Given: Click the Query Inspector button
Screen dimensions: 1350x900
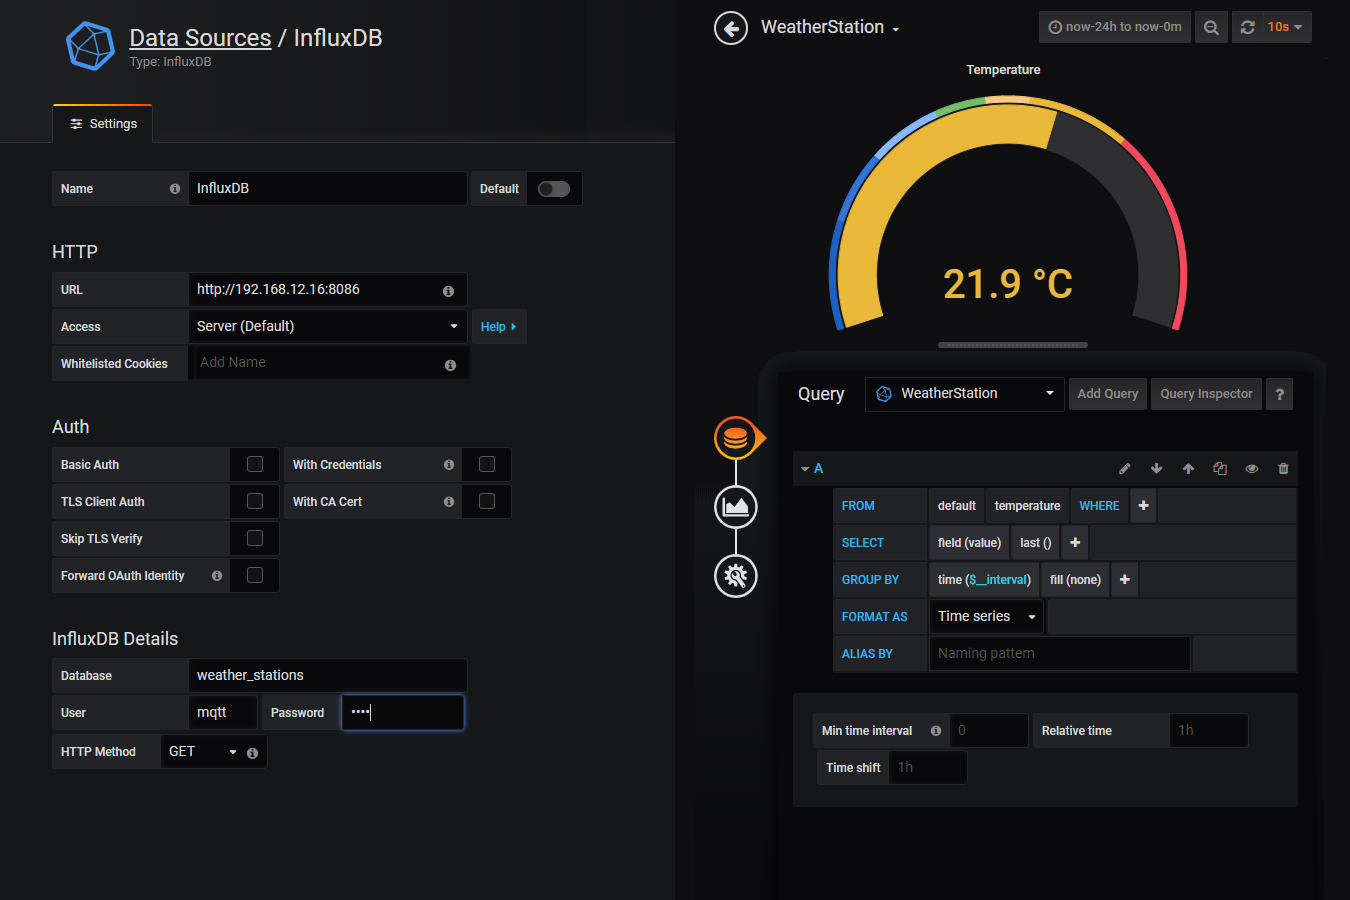Looking at the screenshot, I should tap(1206, 394).
